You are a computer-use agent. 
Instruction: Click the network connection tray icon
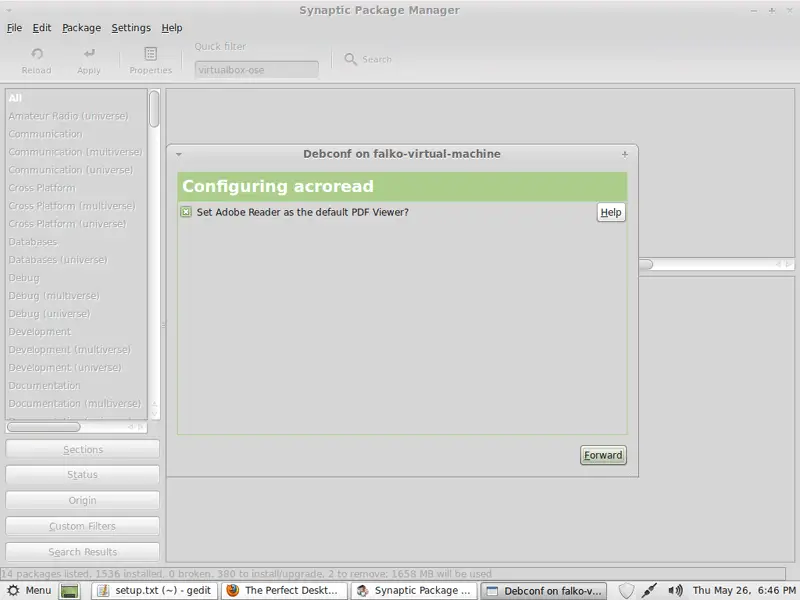(649, 591)
